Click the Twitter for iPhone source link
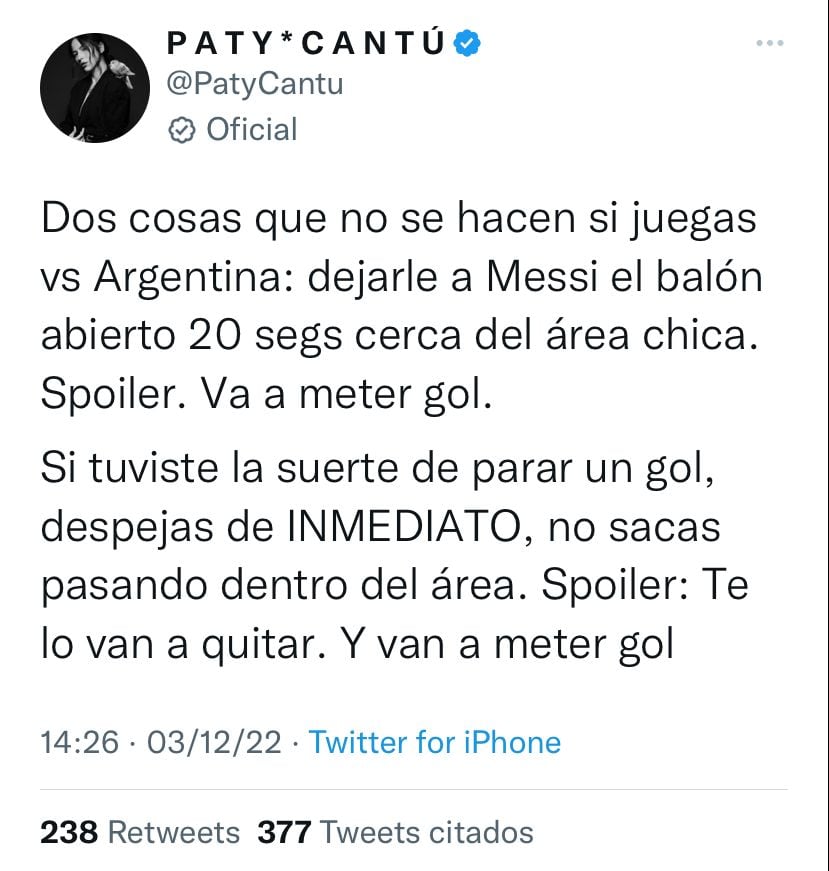Image resolution: width=829 pixels, height=871 pixels. pyautogui.click(x=434, y=743)
